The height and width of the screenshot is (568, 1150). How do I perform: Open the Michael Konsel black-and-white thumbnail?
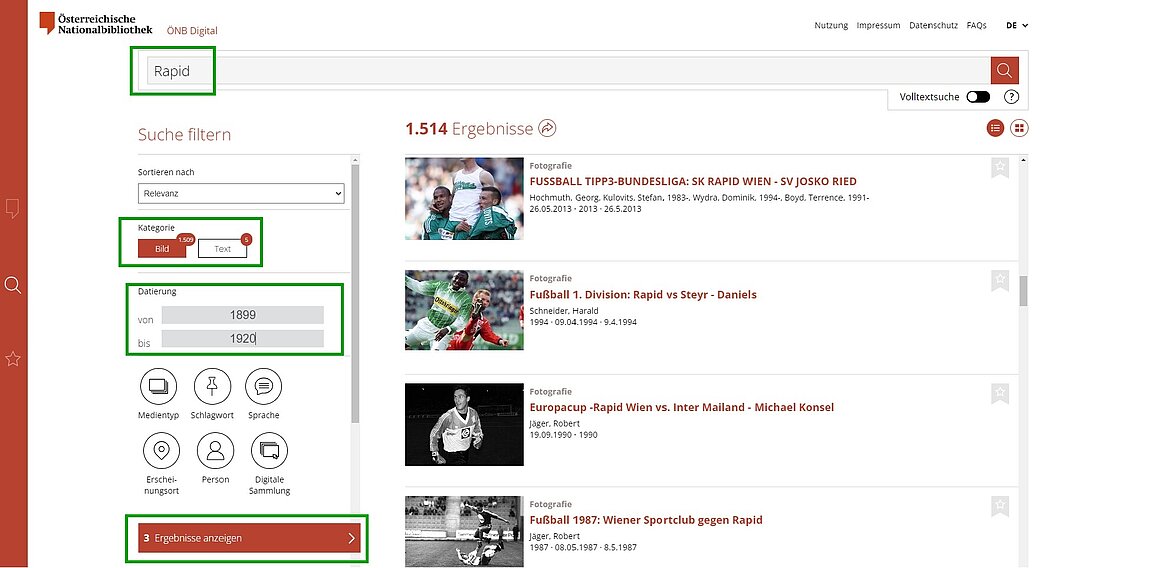point(464,424)
